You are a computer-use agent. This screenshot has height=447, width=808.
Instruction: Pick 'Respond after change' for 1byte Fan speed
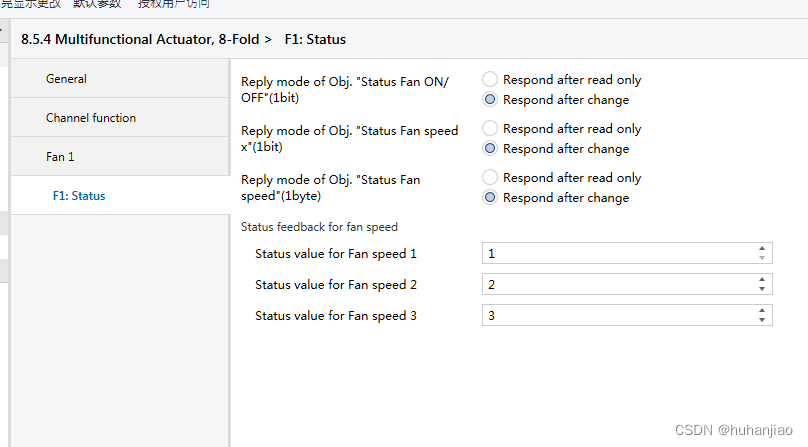[x=490, y=198]
